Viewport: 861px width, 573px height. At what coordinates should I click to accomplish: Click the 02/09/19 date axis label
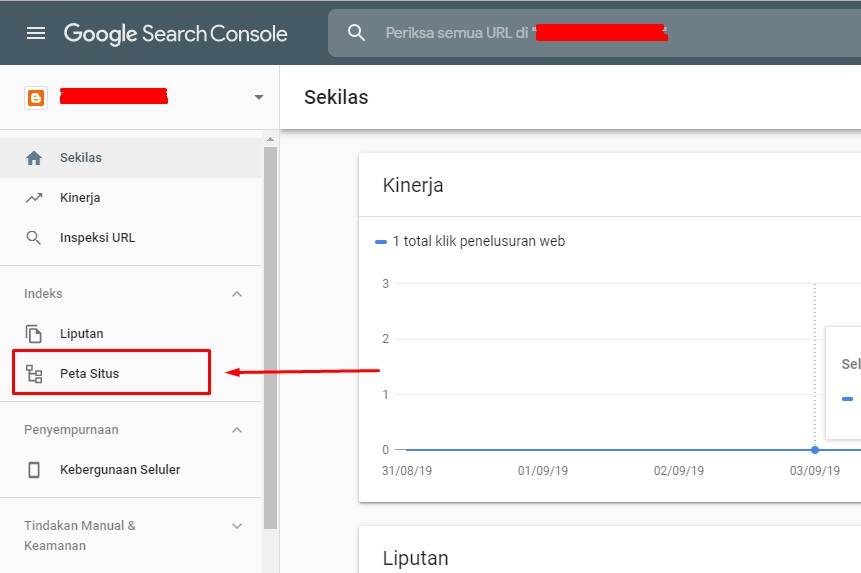(679, 471)
